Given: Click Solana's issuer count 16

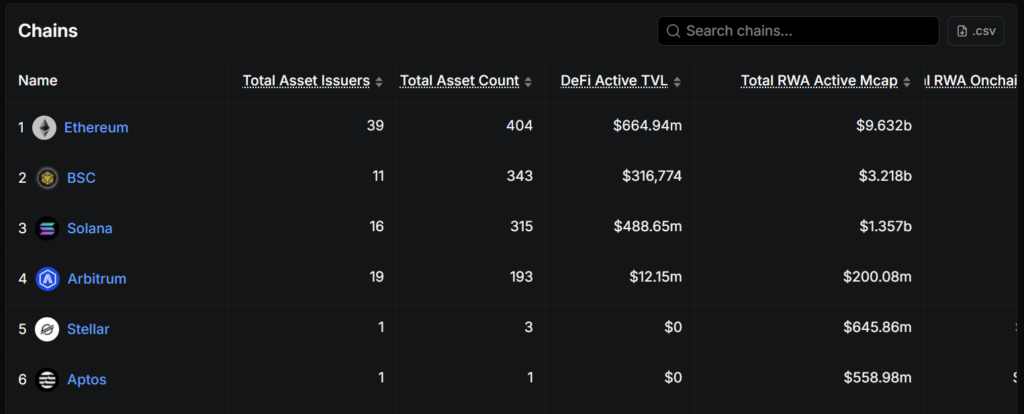Looking at the screenshot, I should click(376, 227).
